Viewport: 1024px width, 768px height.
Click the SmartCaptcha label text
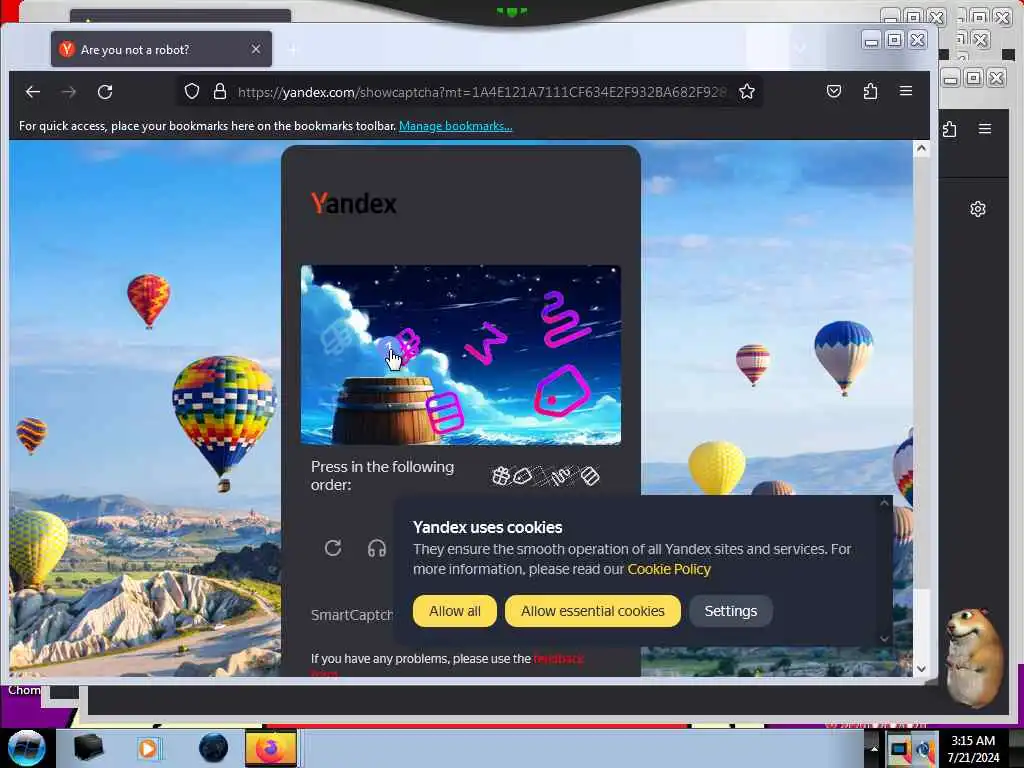[352, 615]
